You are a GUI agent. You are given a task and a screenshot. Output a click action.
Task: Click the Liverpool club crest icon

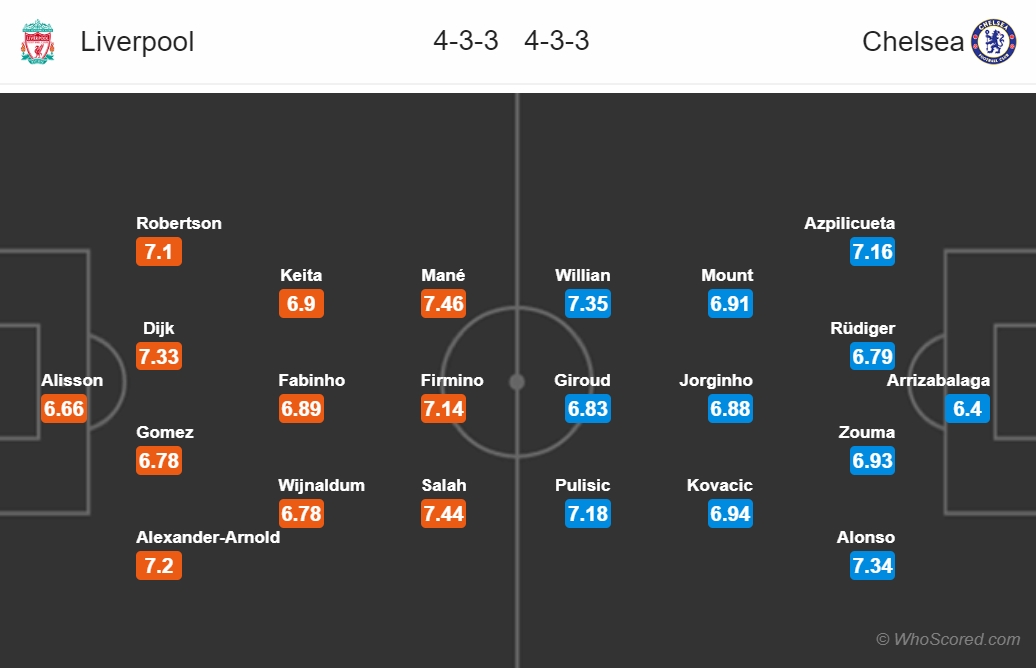point(38,41)
